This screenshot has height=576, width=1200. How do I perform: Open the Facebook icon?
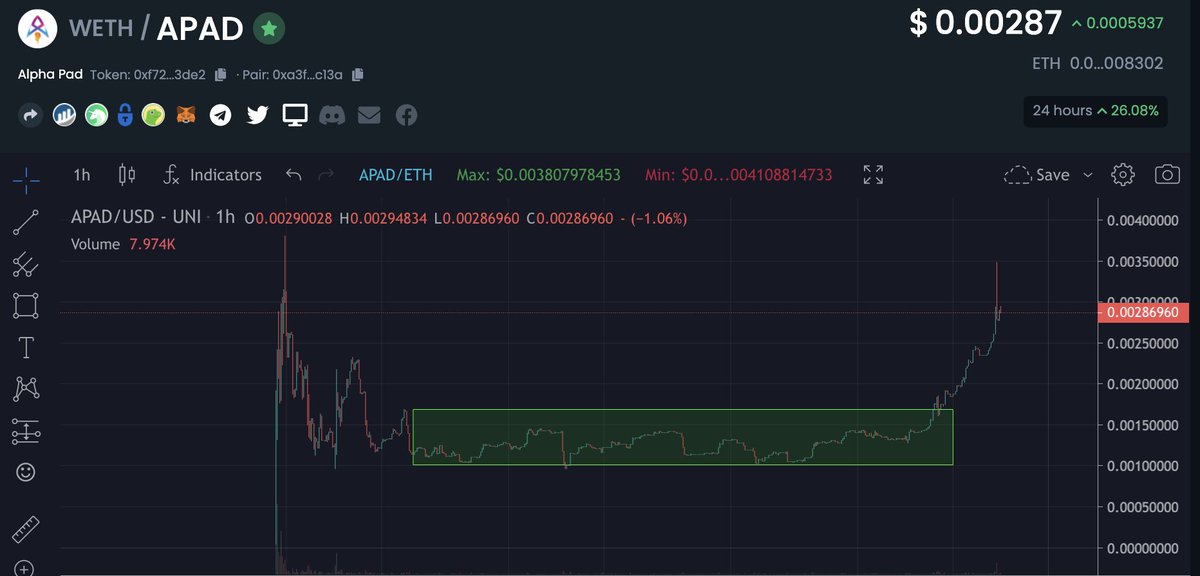click(406, 115)
